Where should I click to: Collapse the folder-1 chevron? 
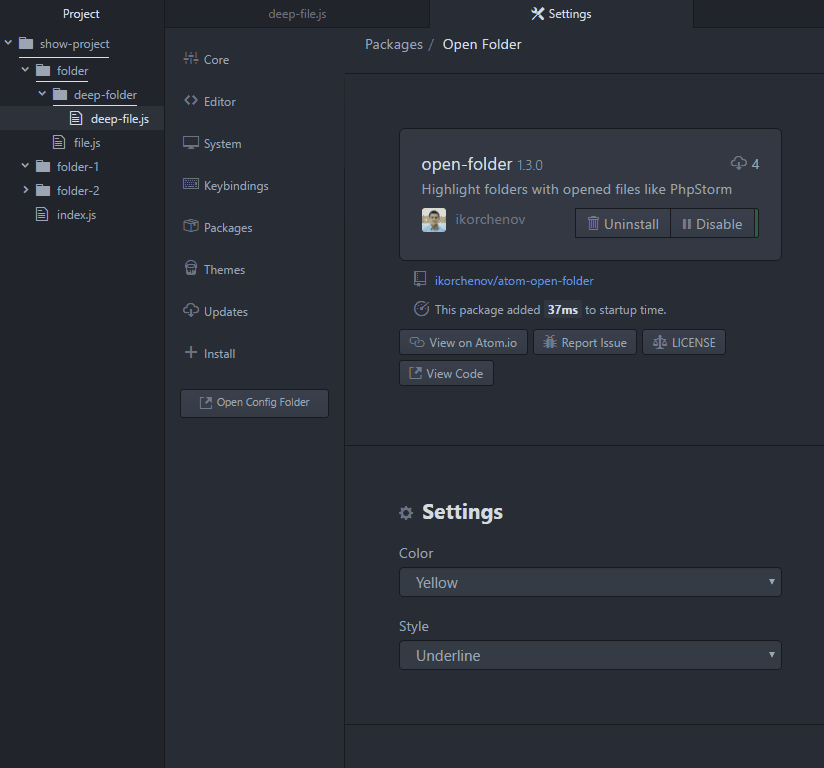tap(25, 166)
